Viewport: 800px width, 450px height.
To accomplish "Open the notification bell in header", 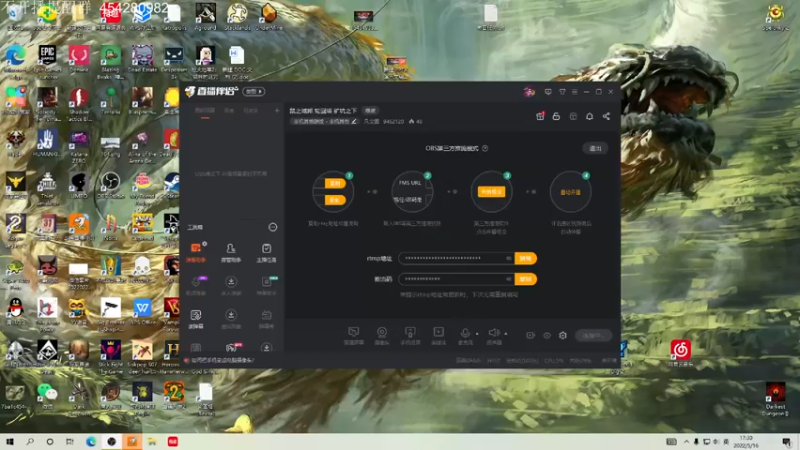I will [589, 116].
